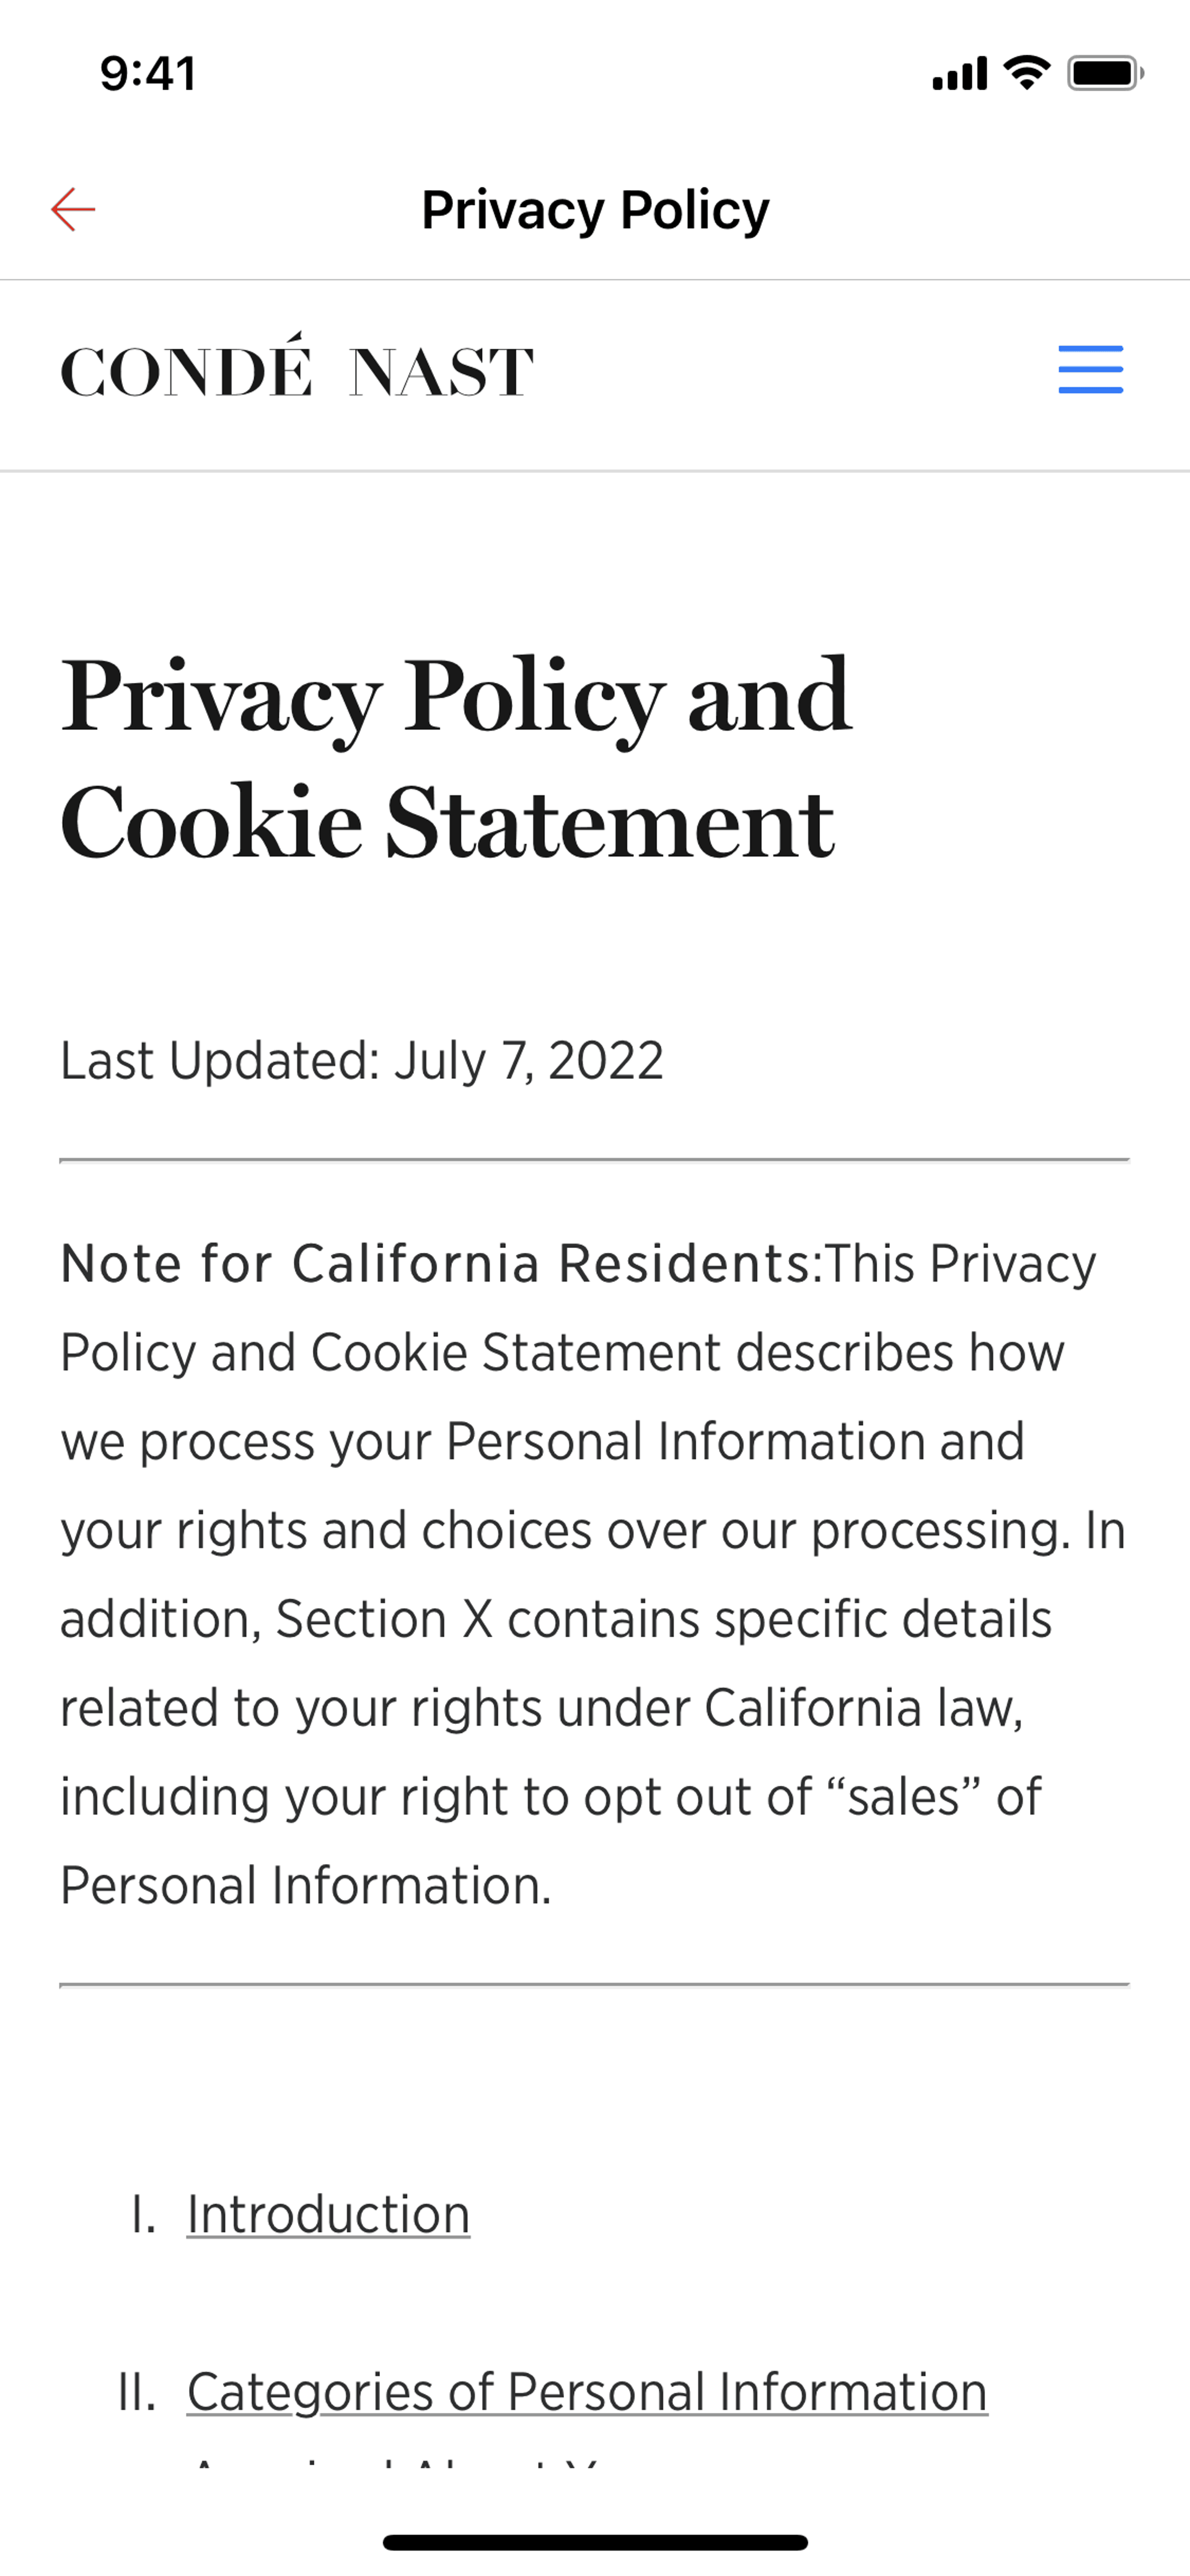Click the Roman numeral II. list marker
This screenshot has height=2576, width=1190.
pyautogui.click(x=137, y=2392)
